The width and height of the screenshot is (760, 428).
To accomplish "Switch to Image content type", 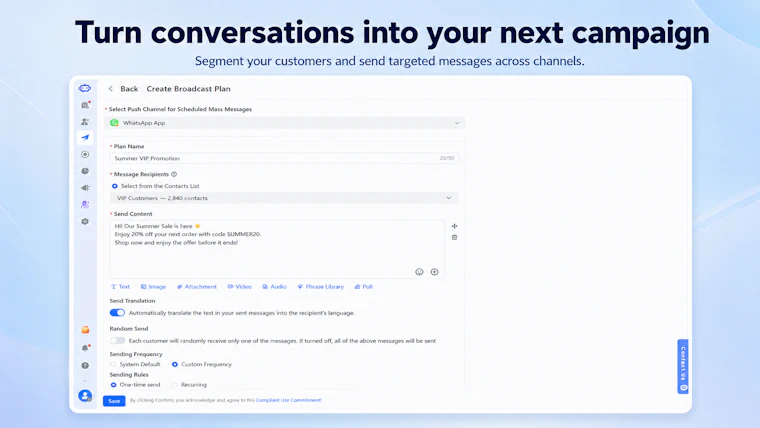I will click(x=154, y=287).
